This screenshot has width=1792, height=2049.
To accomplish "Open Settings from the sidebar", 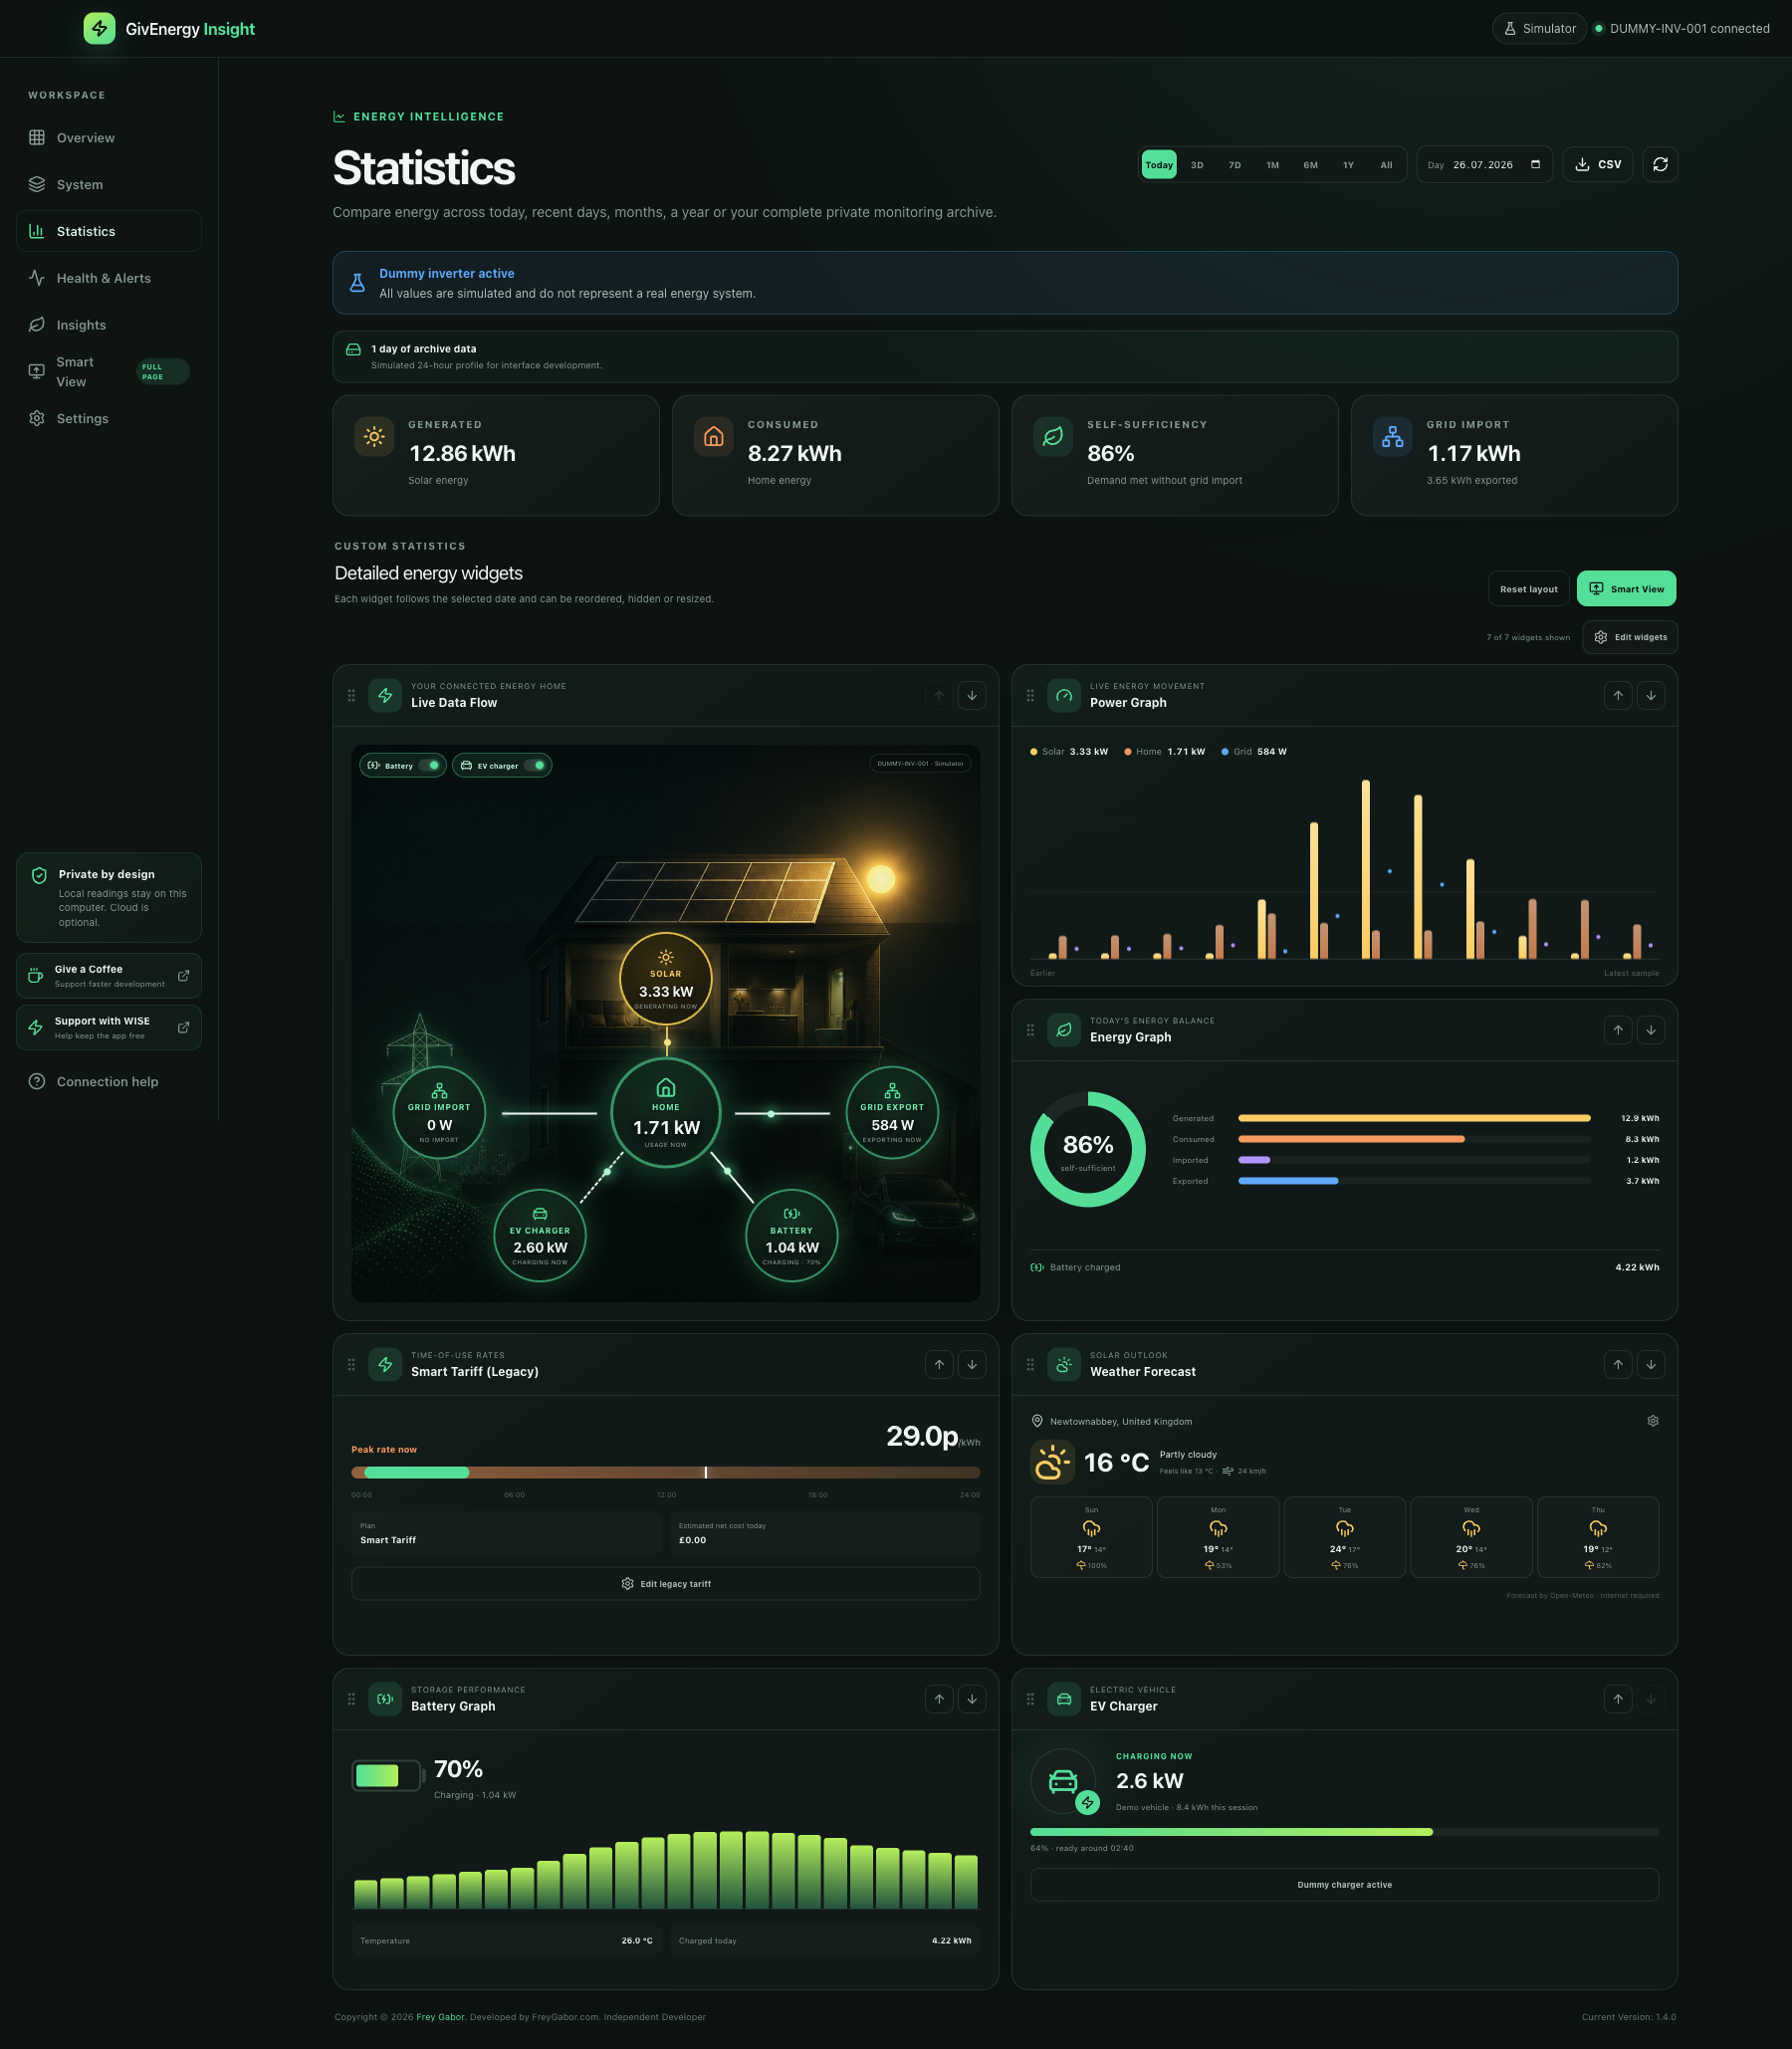I will (x=108, y=419).
